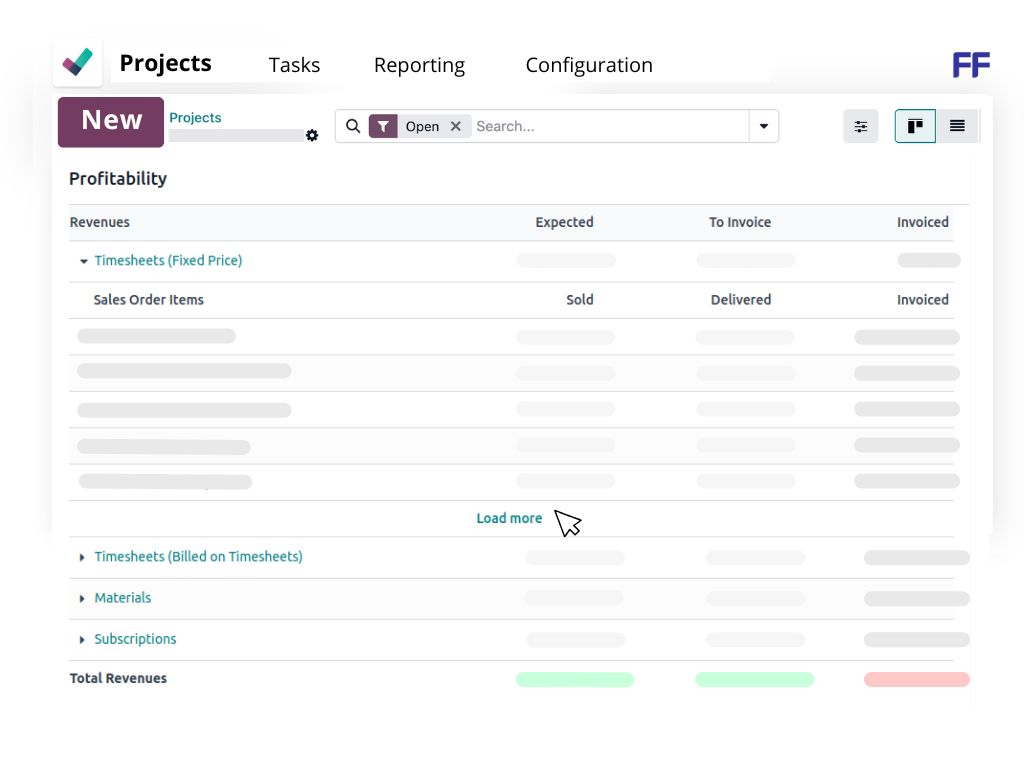This screenshot has width=1024, height=768.
Task: Expand the Materials revenue row
Action: click(83, 598)
